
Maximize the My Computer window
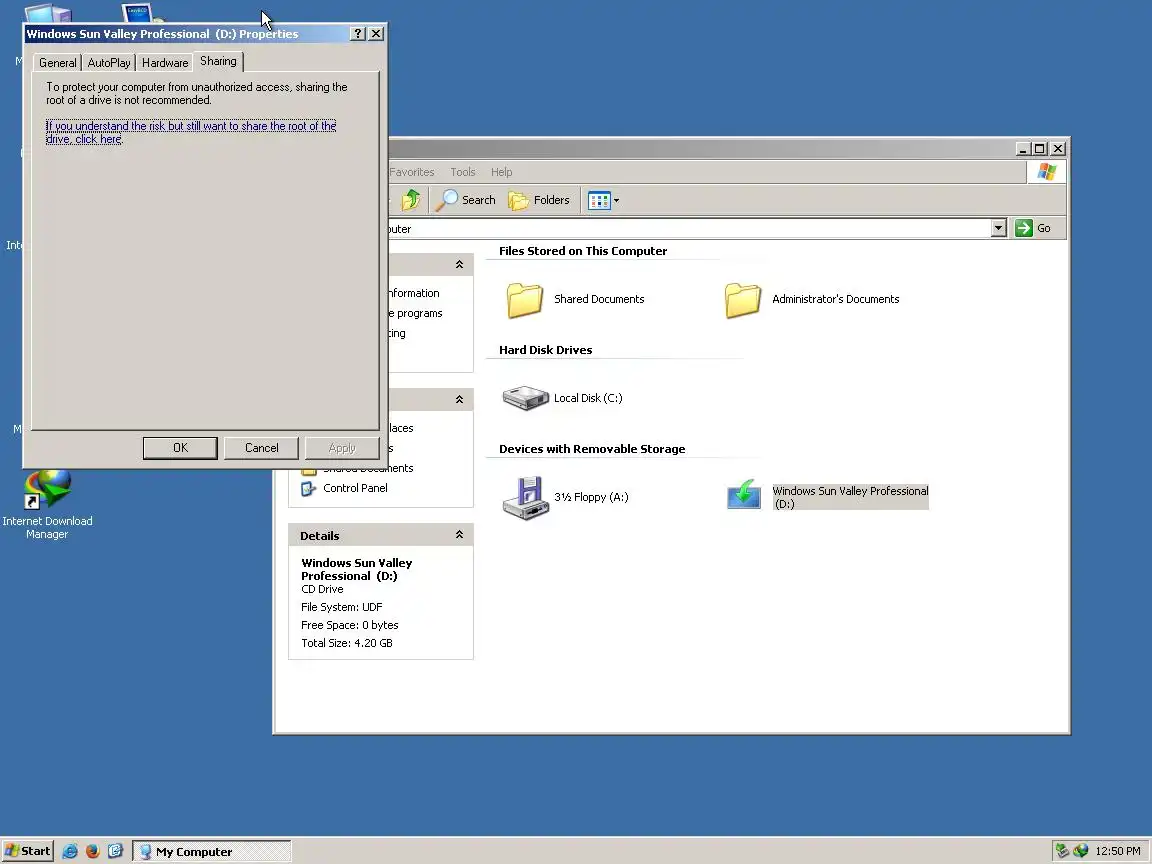click(x=1040, y=149)
